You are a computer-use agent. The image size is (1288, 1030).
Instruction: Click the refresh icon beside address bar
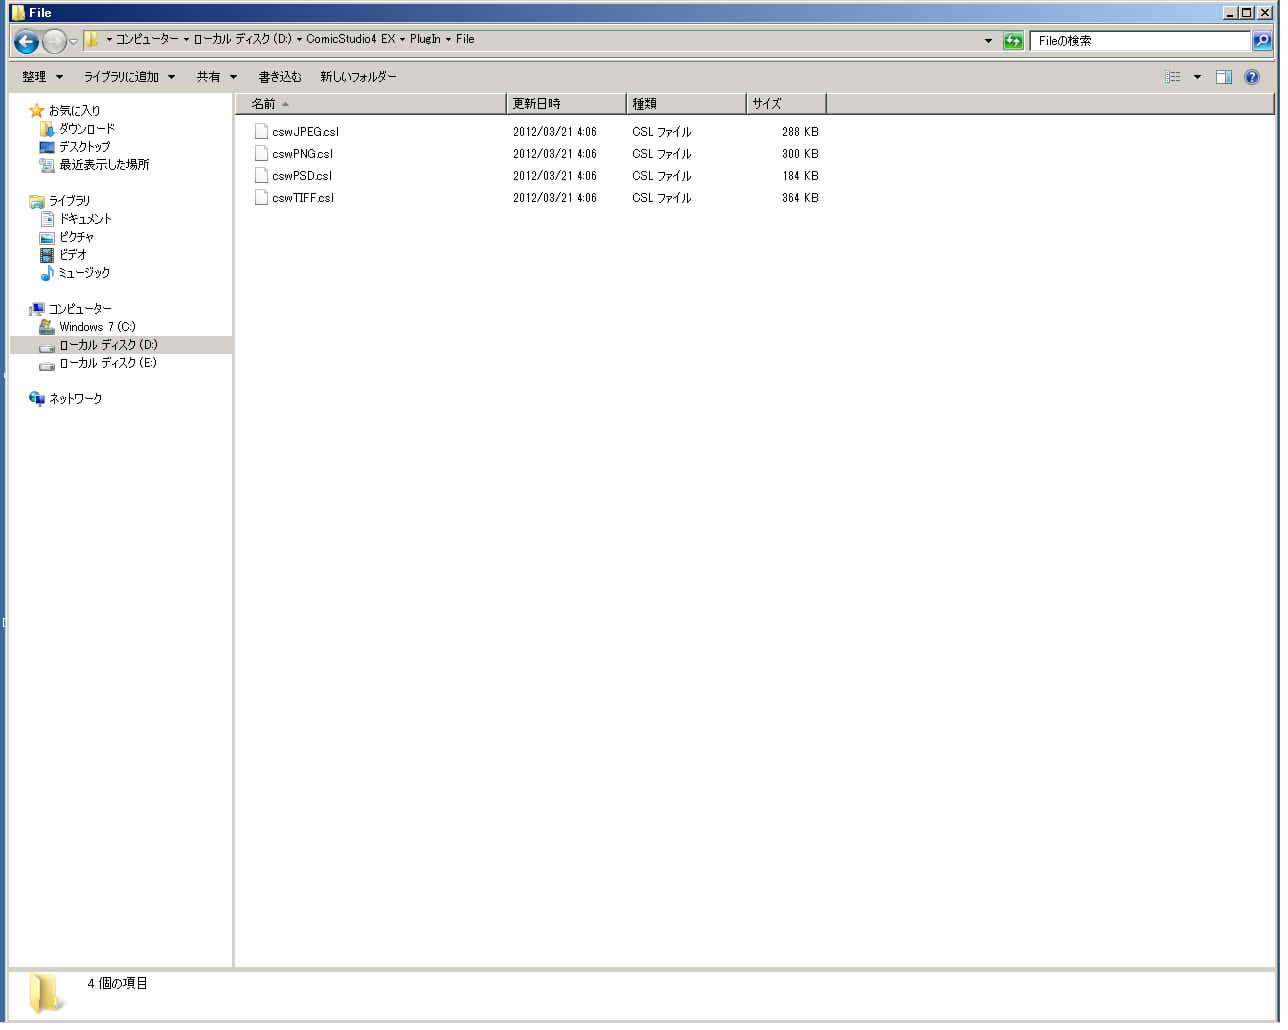[1013, 41]
